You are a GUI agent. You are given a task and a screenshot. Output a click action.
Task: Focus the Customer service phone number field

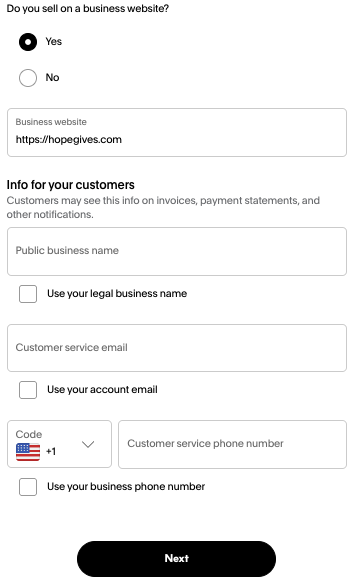[x=233, y=444]
